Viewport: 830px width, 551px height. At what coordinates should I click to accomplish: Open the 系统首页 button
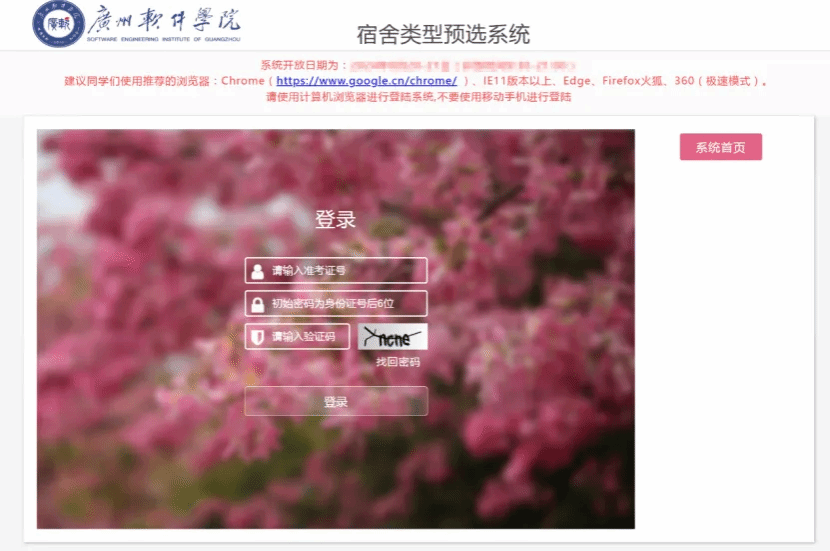coord(720,147)
